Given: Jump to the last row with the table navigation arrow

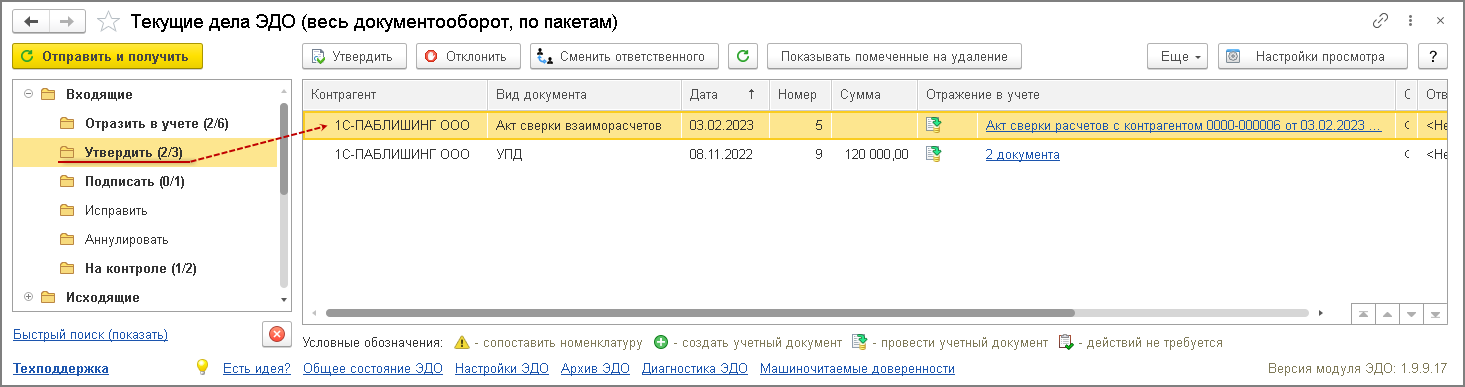Looking at the screenshot, I should pyautogui.click(x=1436, y=314).
